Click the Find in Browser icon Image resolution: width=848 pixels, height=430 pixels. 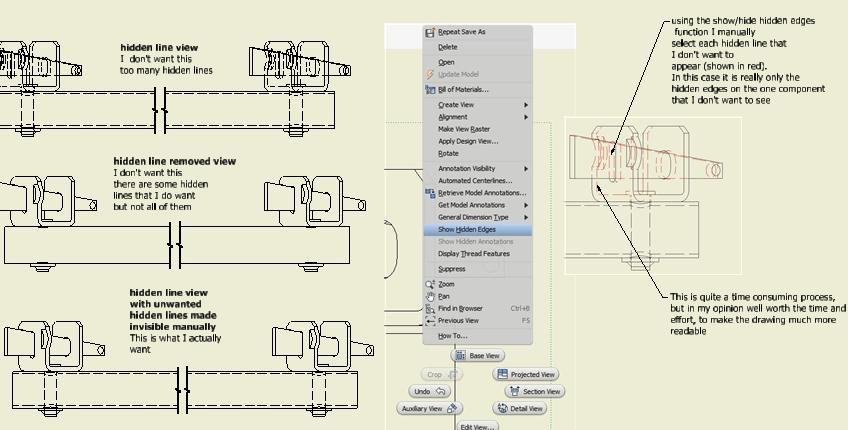[430, 309]
